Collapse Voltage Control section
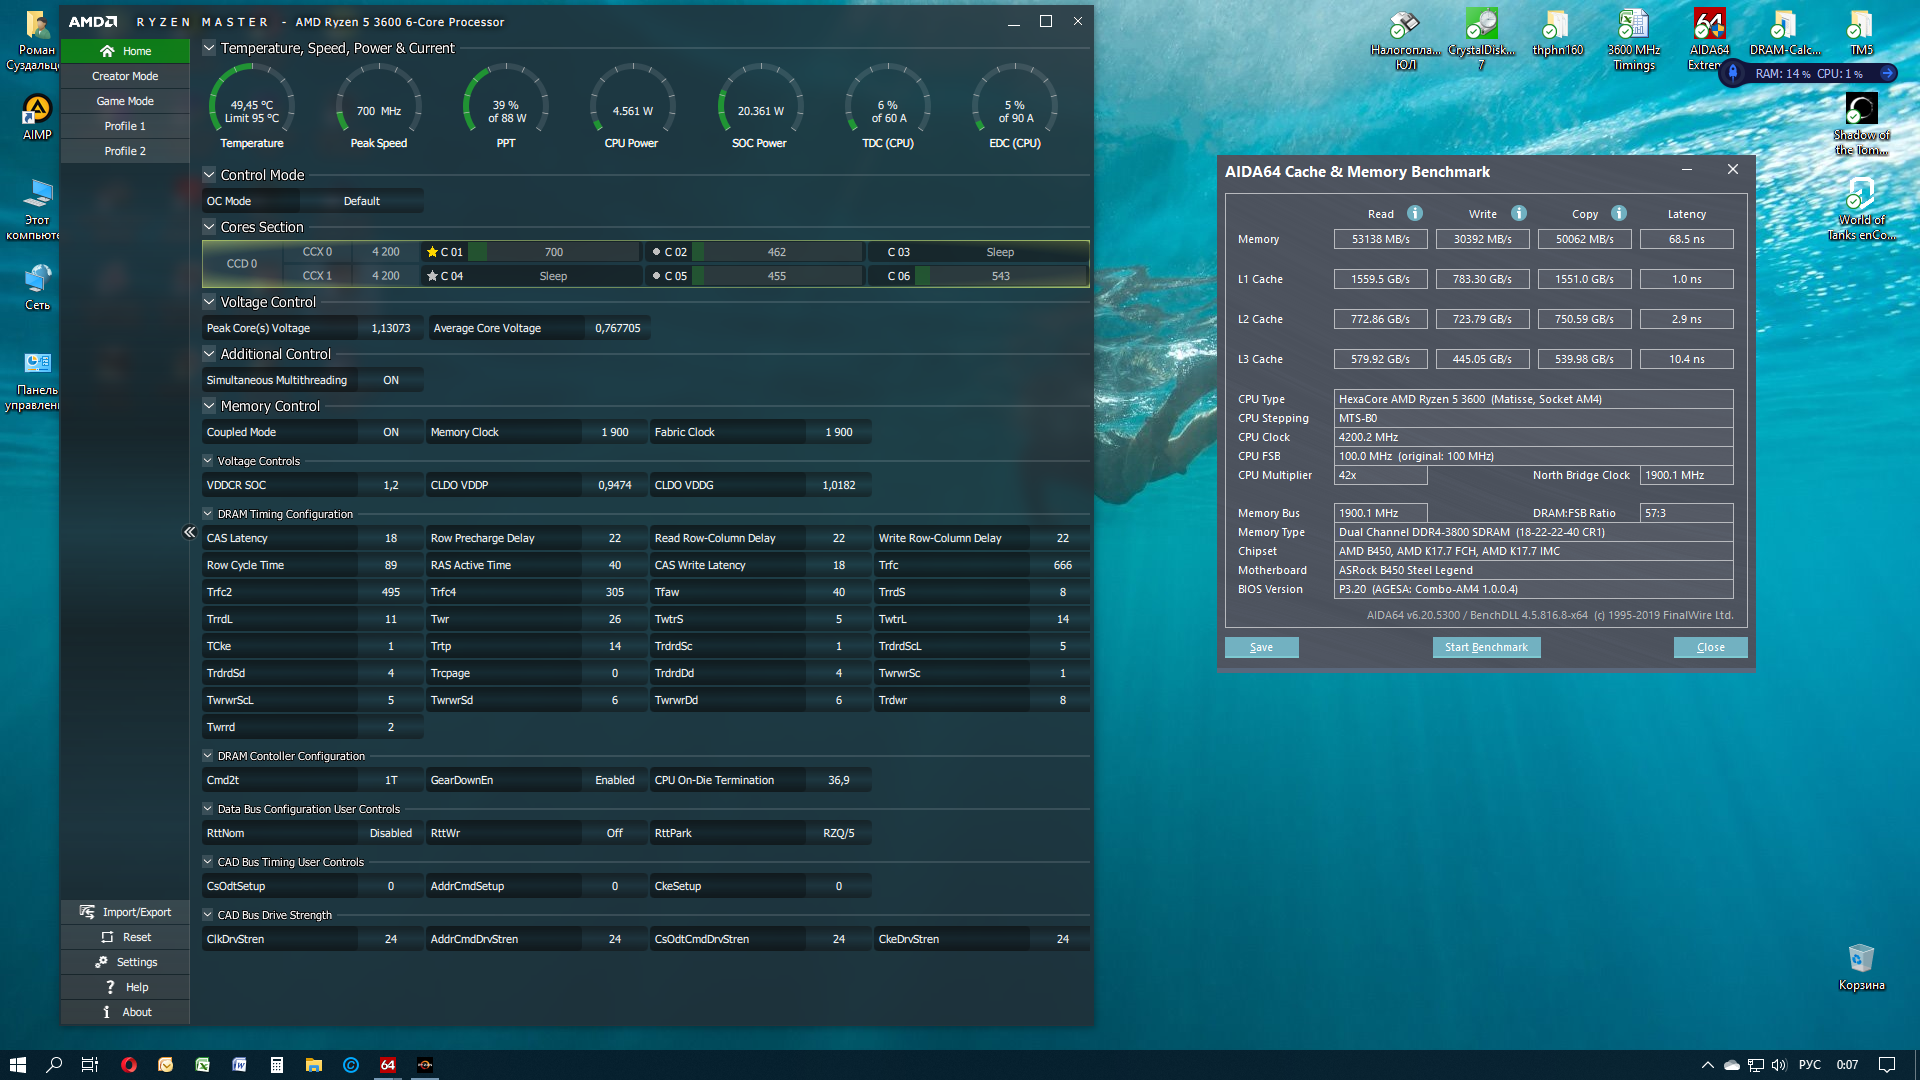1920x1080 pixels. 209,302
